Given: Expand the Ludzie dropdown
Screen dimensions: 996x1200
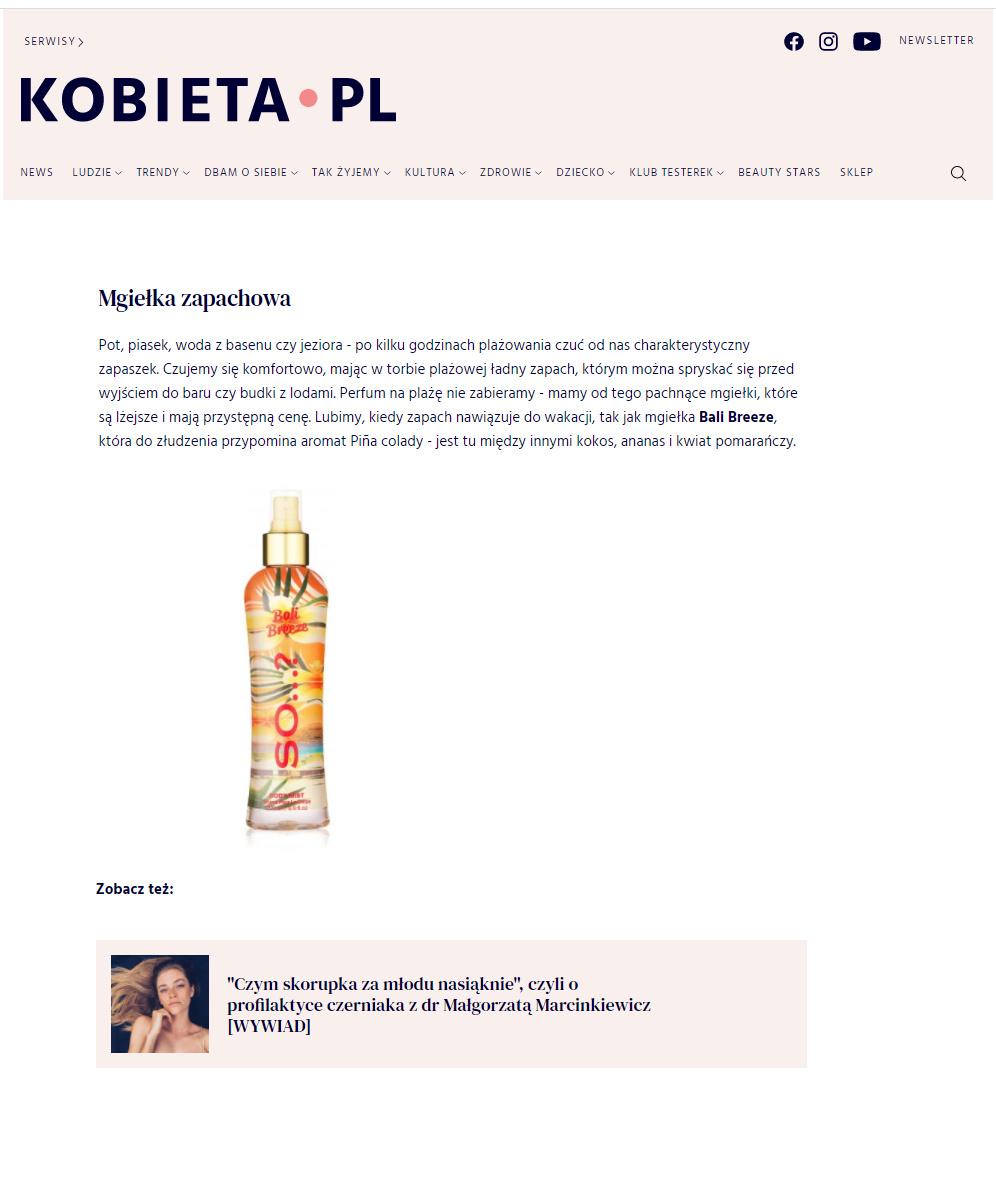Looking at the screenshot, I should [97, 173].
